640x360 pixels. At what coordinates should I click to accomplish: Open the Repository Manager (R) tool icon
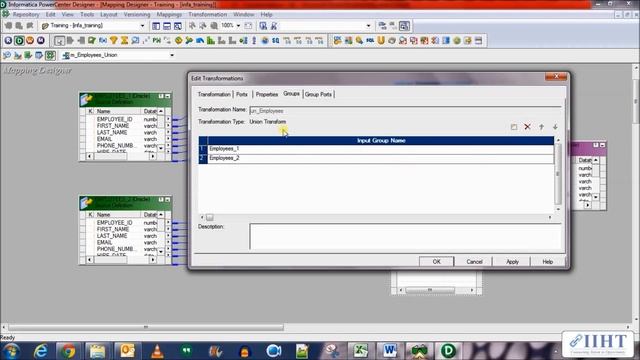(8, 40)
